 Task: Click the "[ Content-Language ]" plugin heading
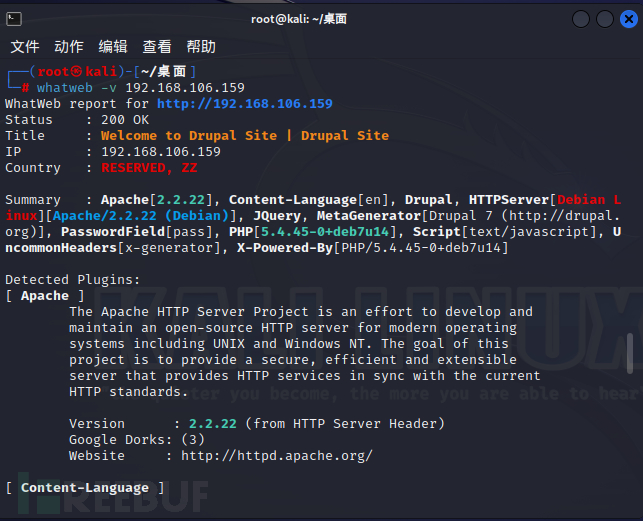(x=85, y=488)
